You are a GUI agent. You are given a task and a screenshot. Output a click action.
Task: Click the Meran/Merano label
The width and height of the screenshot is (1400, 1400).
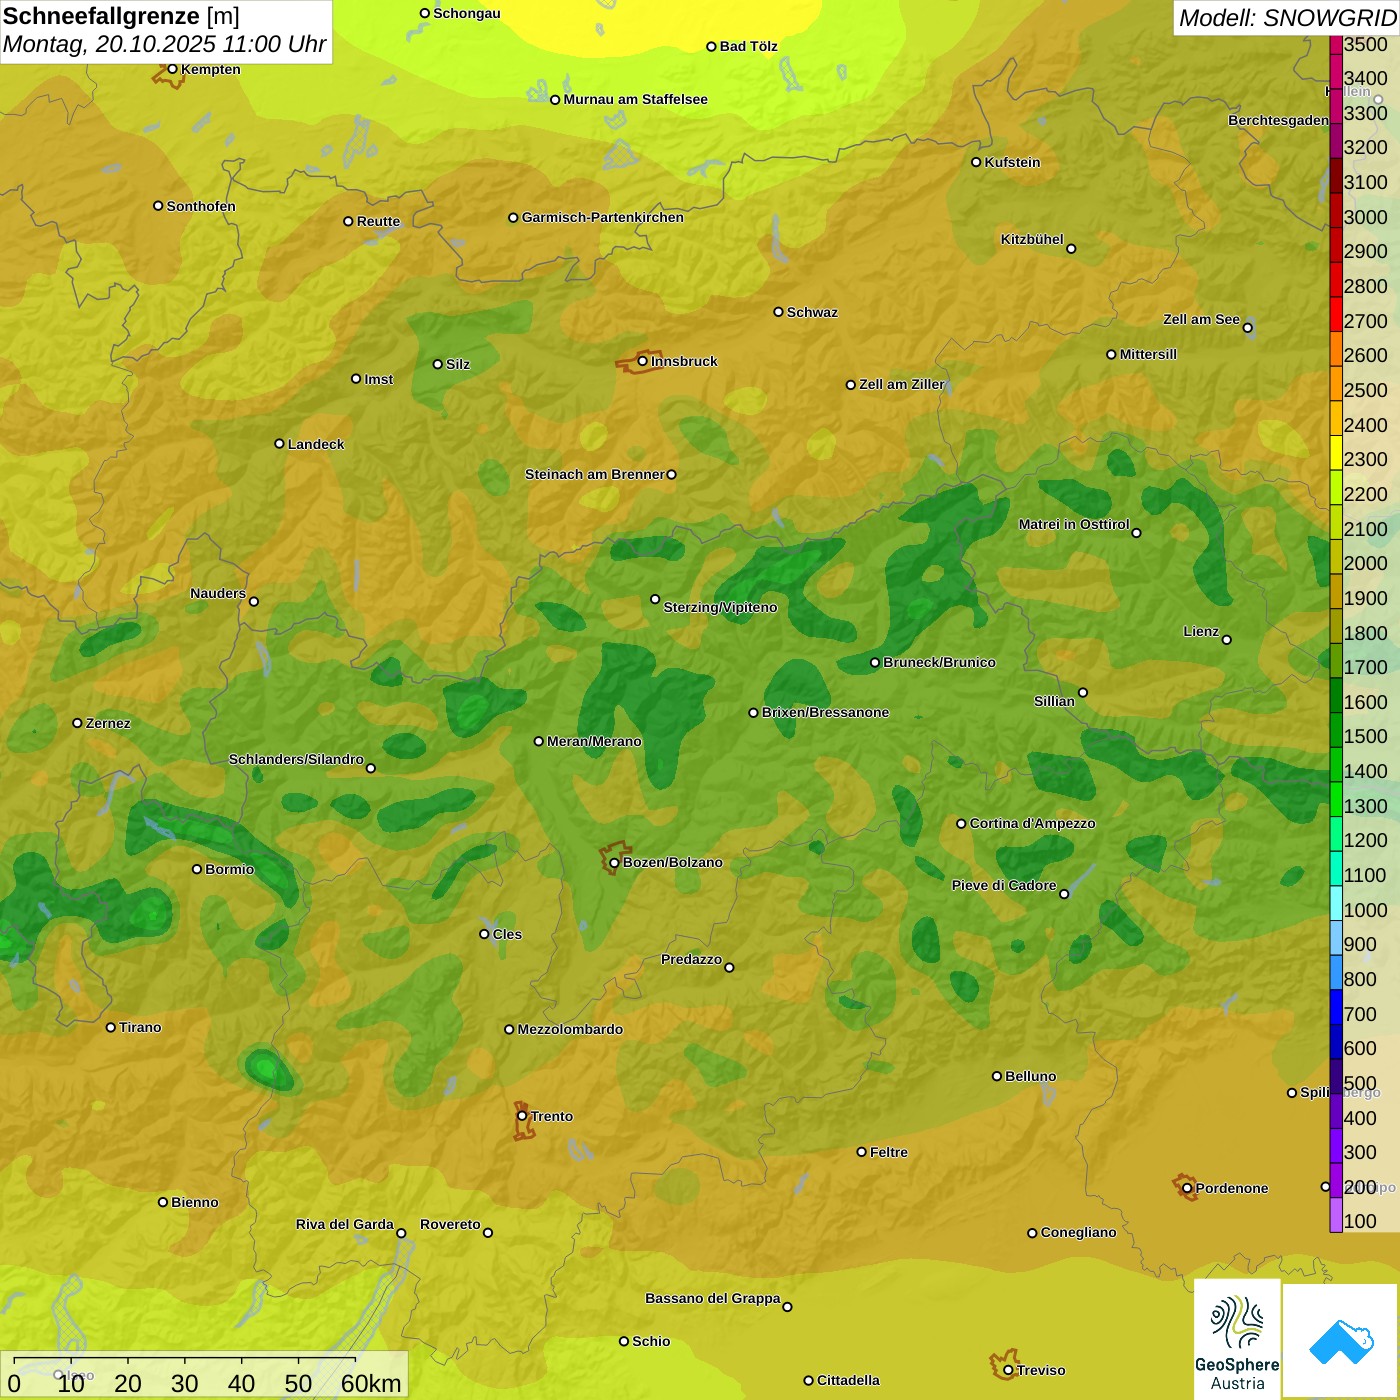coord(594,741)
